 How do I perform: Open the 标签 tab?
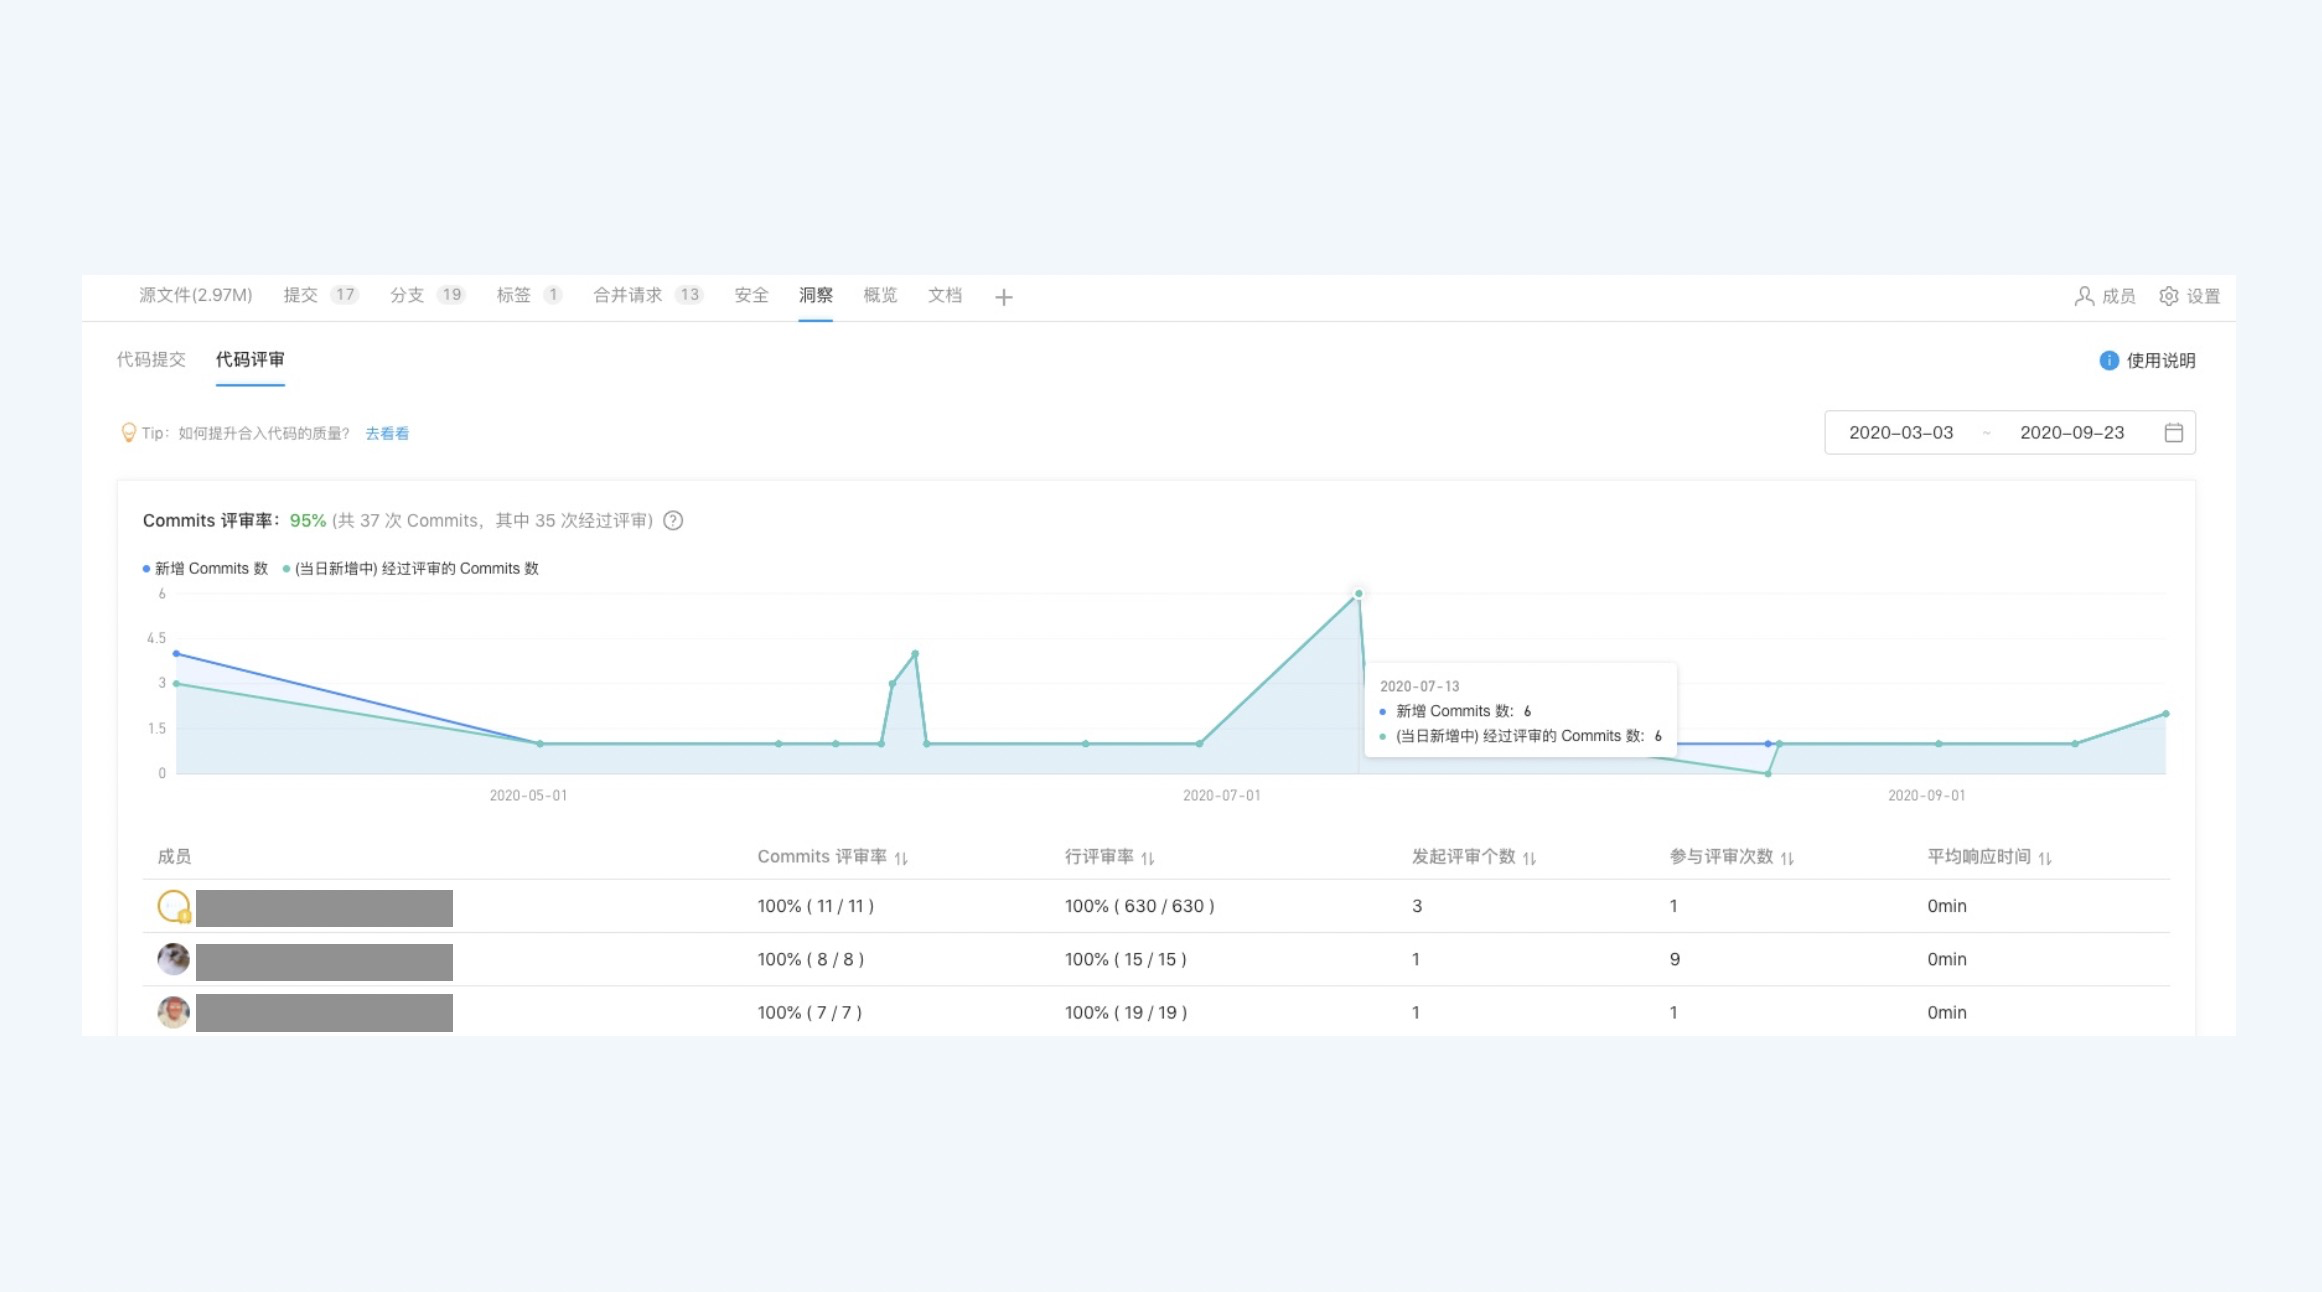(529, 295)
